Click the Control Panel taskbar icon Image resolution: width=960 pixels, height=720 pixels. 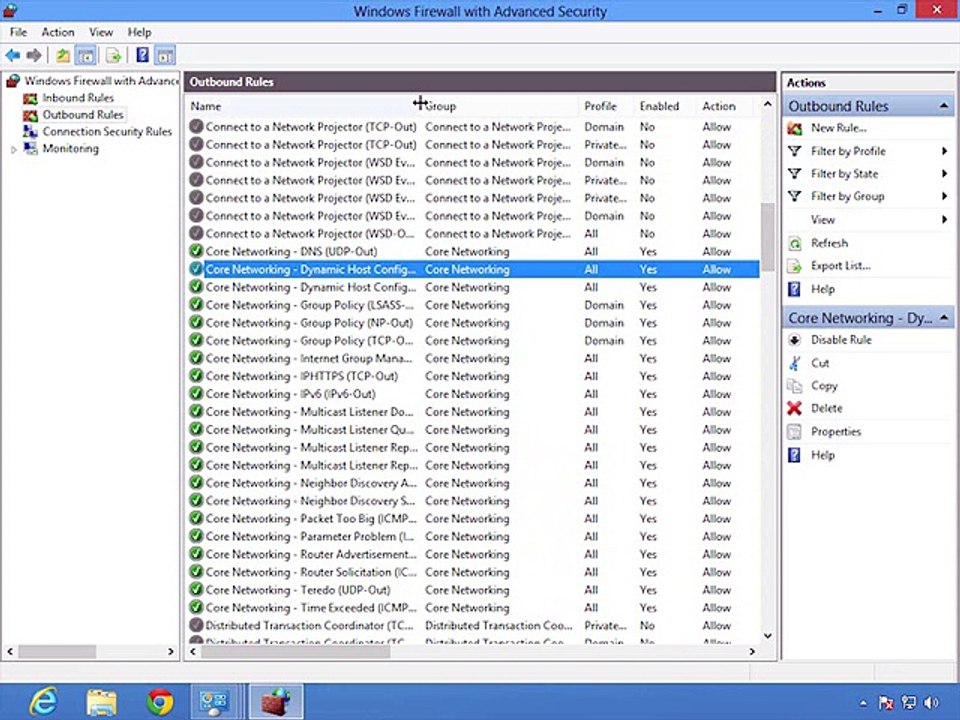pyautogui.click(x=214, y=702)
